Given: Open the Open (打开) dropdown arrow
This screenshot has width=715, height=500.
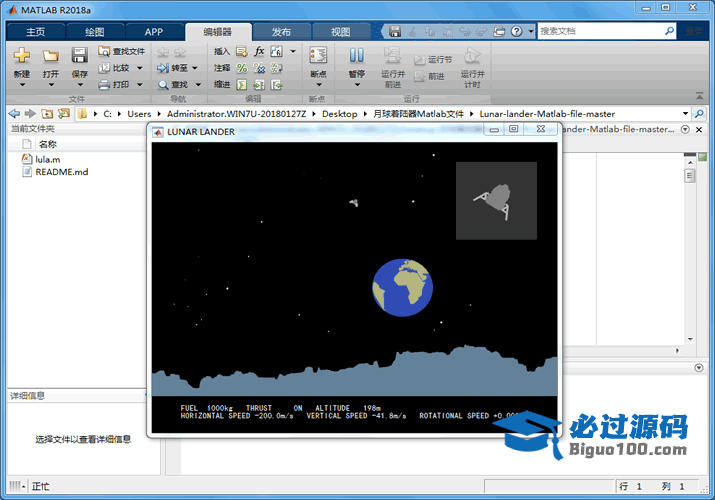Looking at the screenshot, I should pos(51,85).
